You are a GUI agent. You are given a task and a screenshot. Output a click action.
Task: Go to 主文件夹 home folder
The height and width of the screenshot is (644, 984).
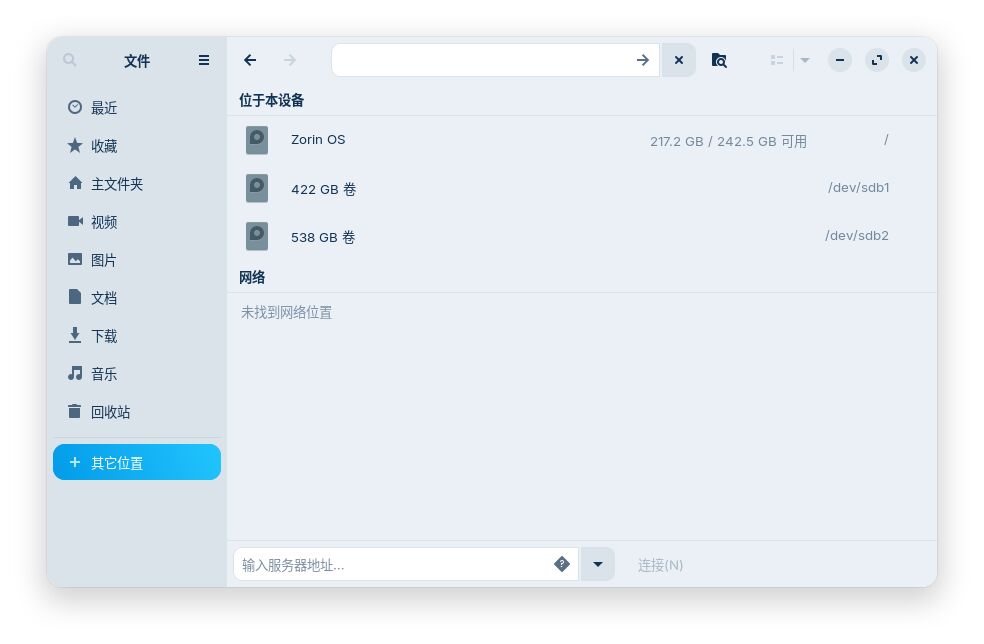[x=116, y=184]
